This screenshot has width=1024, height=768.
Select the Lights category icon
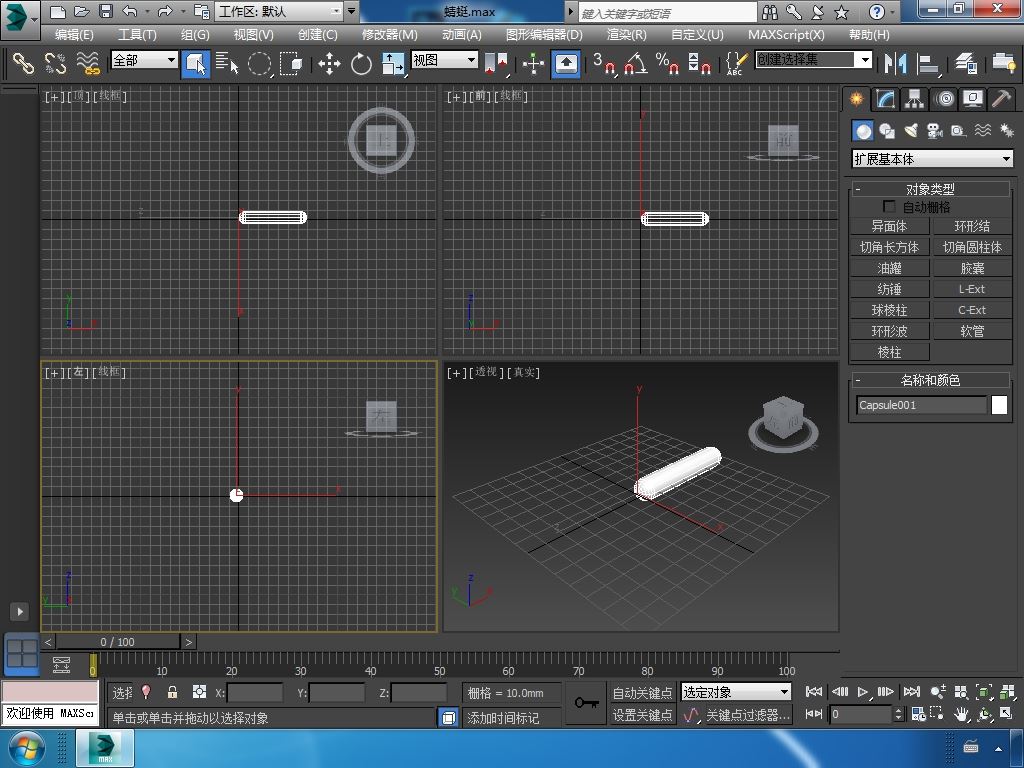click(911, 131)
